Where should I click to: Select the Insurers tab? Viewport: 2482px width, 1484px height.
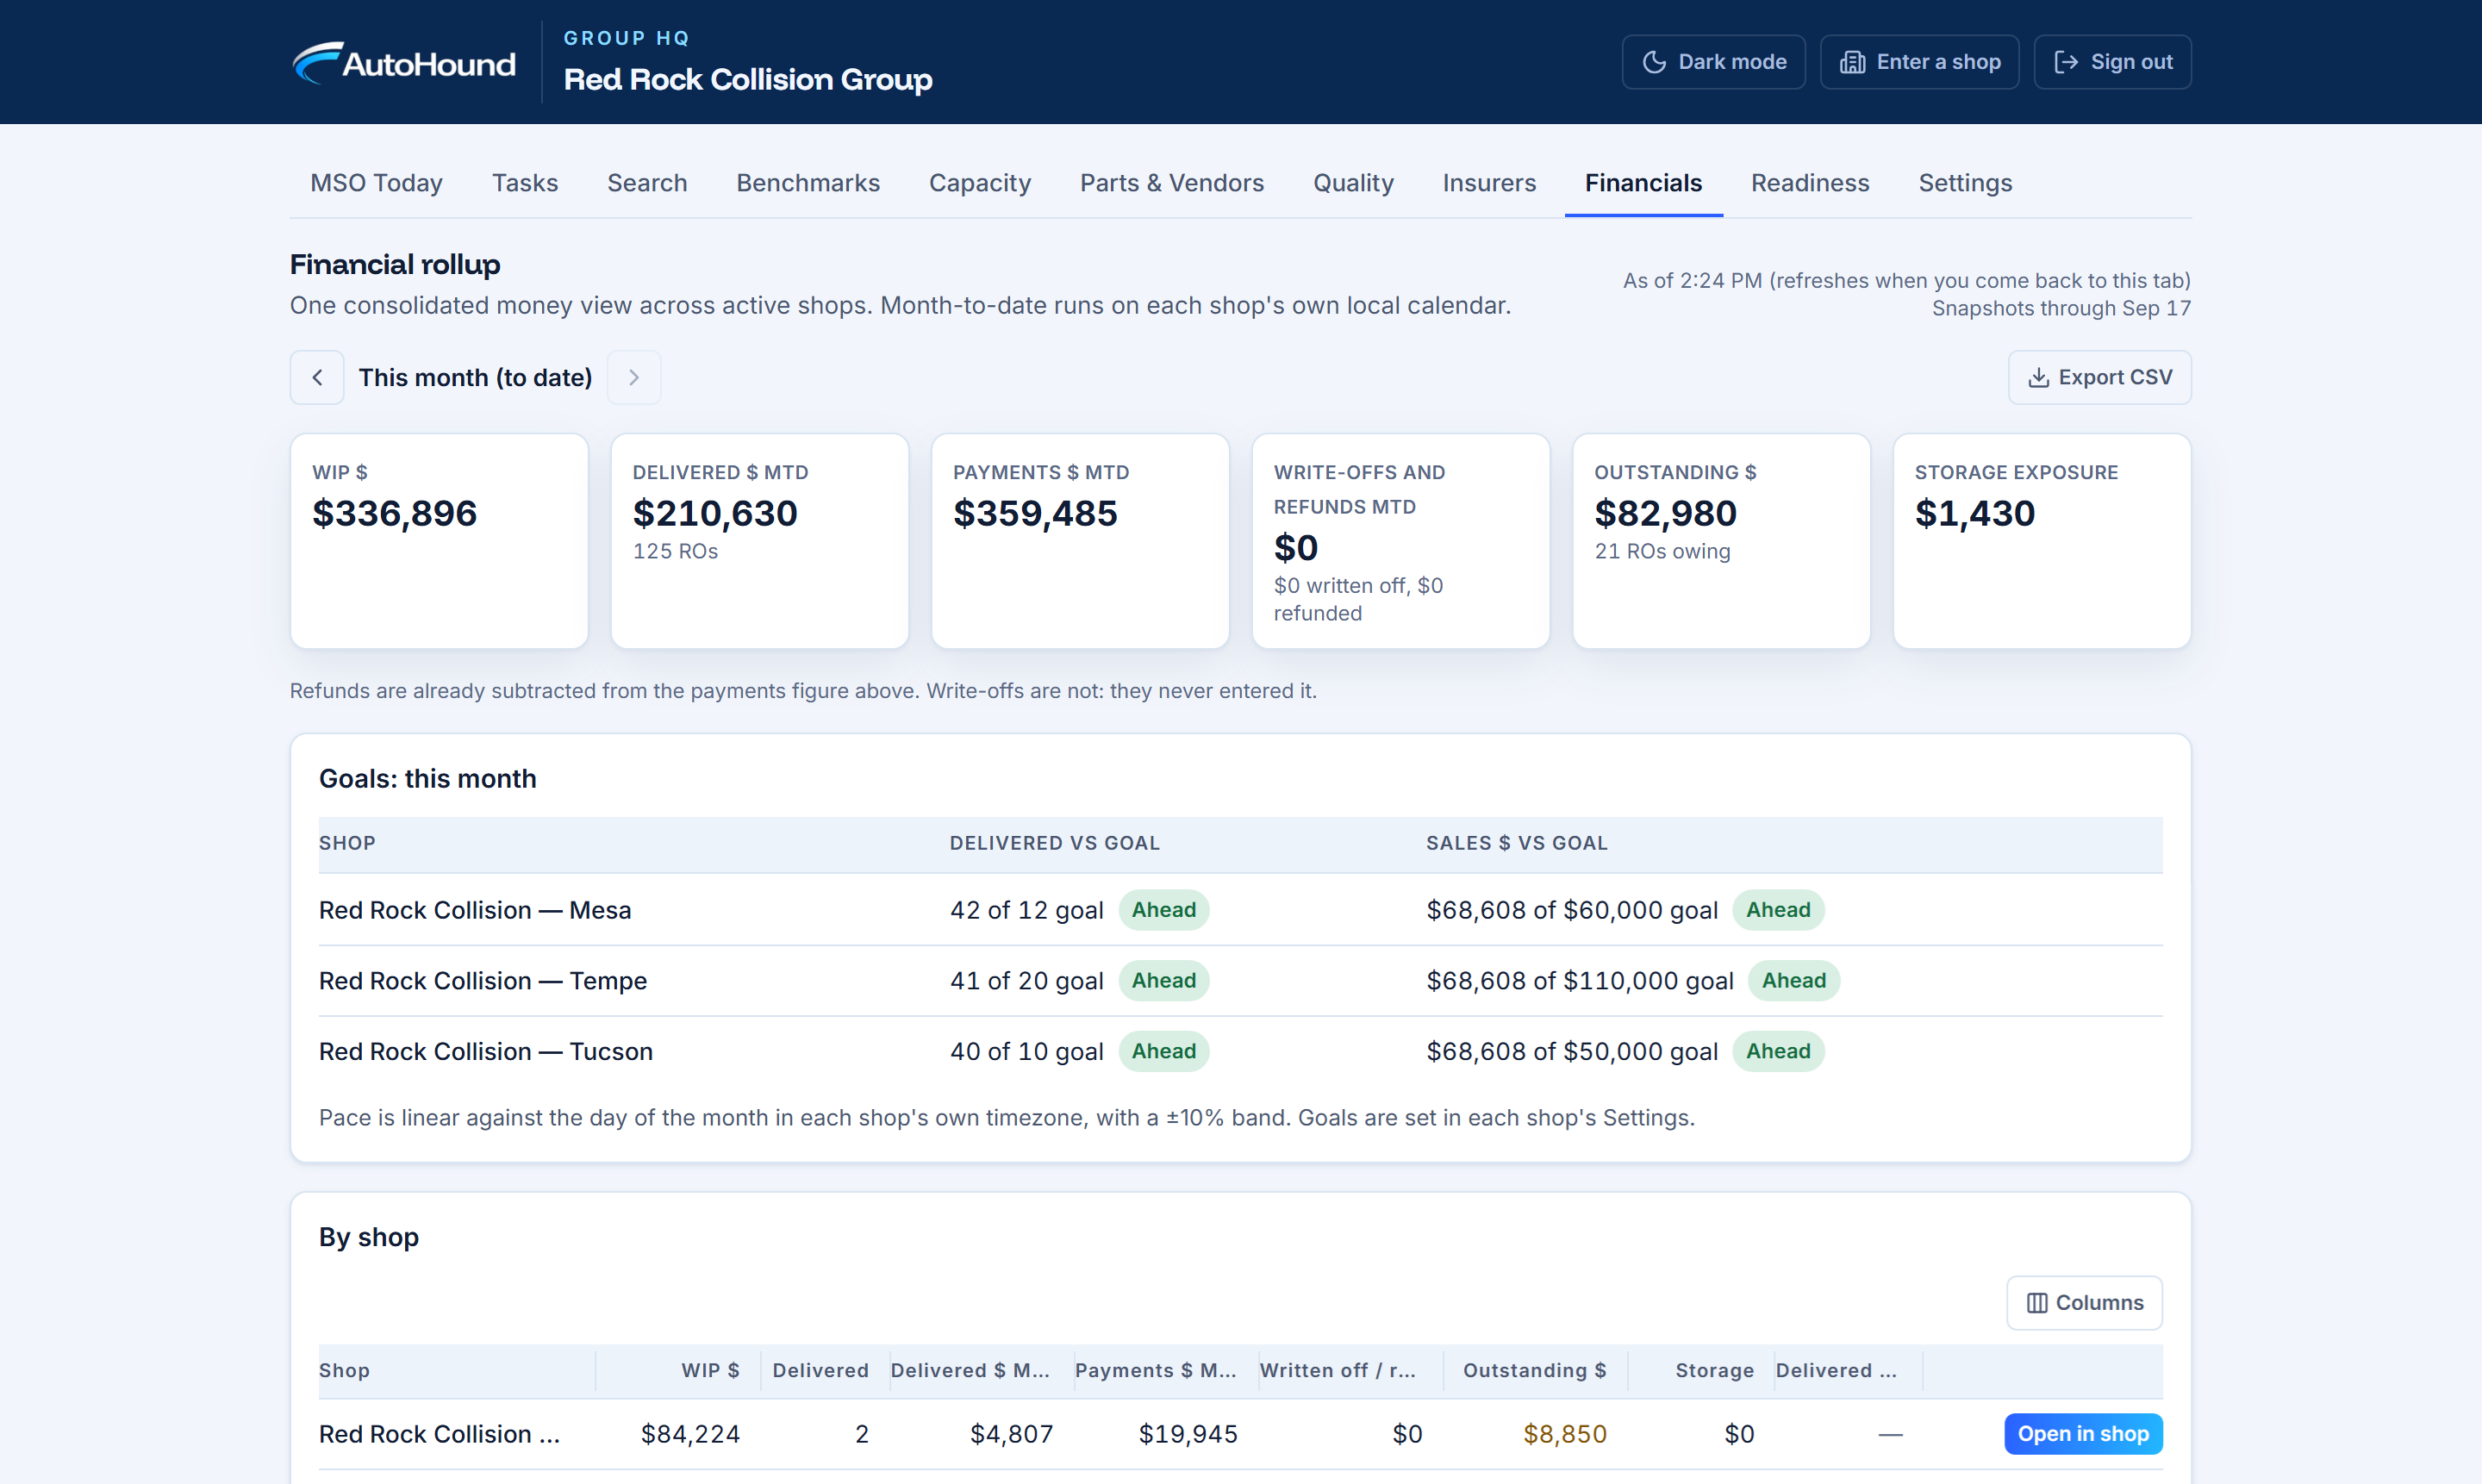(1488, 183)
